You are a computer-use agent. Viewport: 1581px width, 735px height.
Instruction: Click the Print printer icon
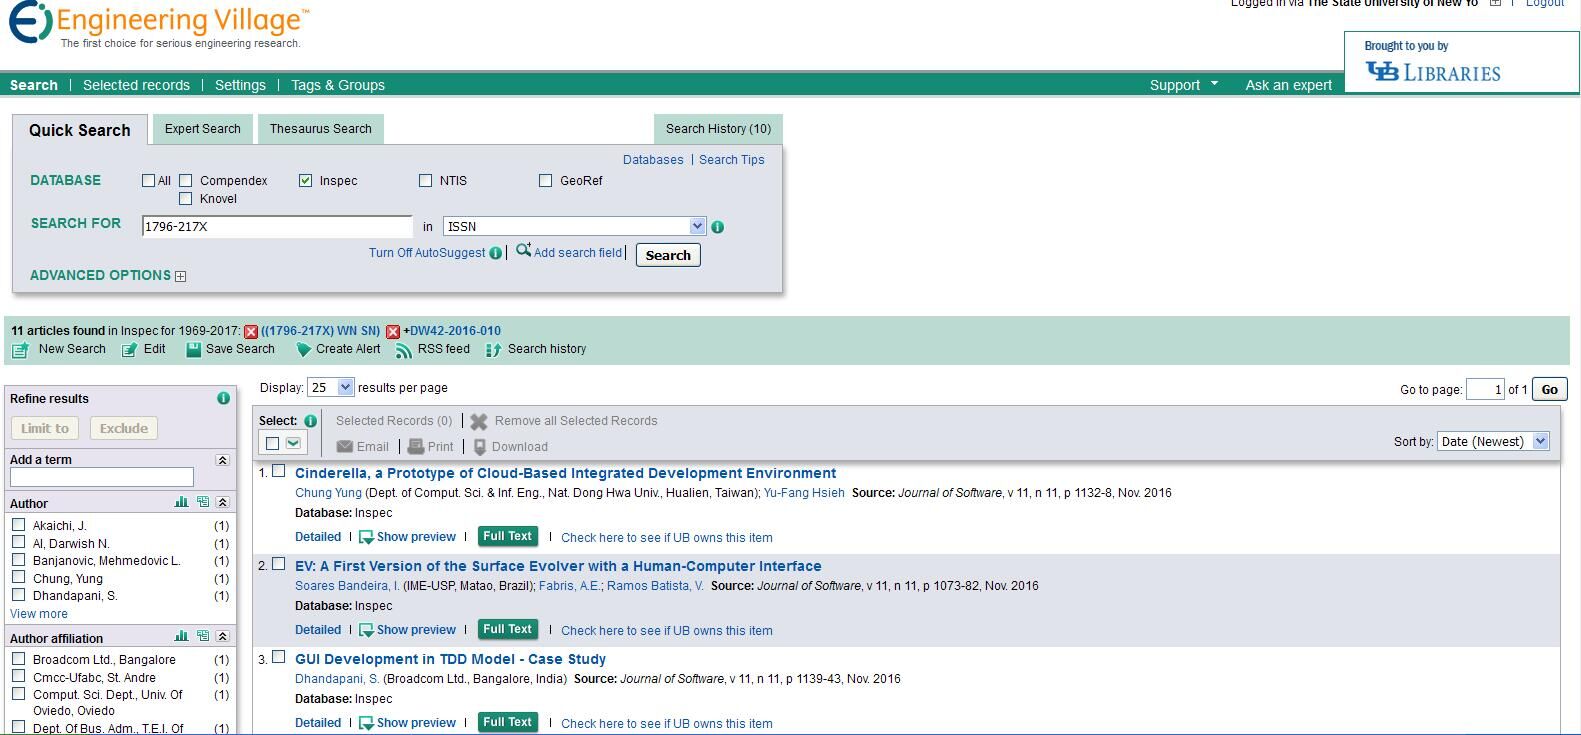click(x=416, y=447)
